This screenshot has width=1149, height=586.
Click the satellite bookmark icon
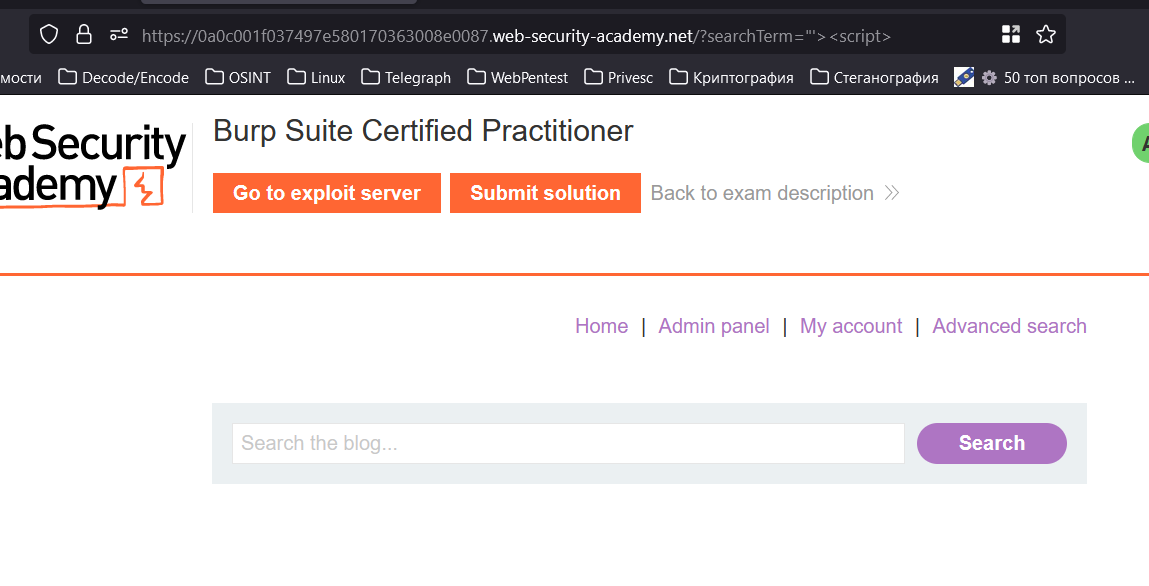coord(963,77)
